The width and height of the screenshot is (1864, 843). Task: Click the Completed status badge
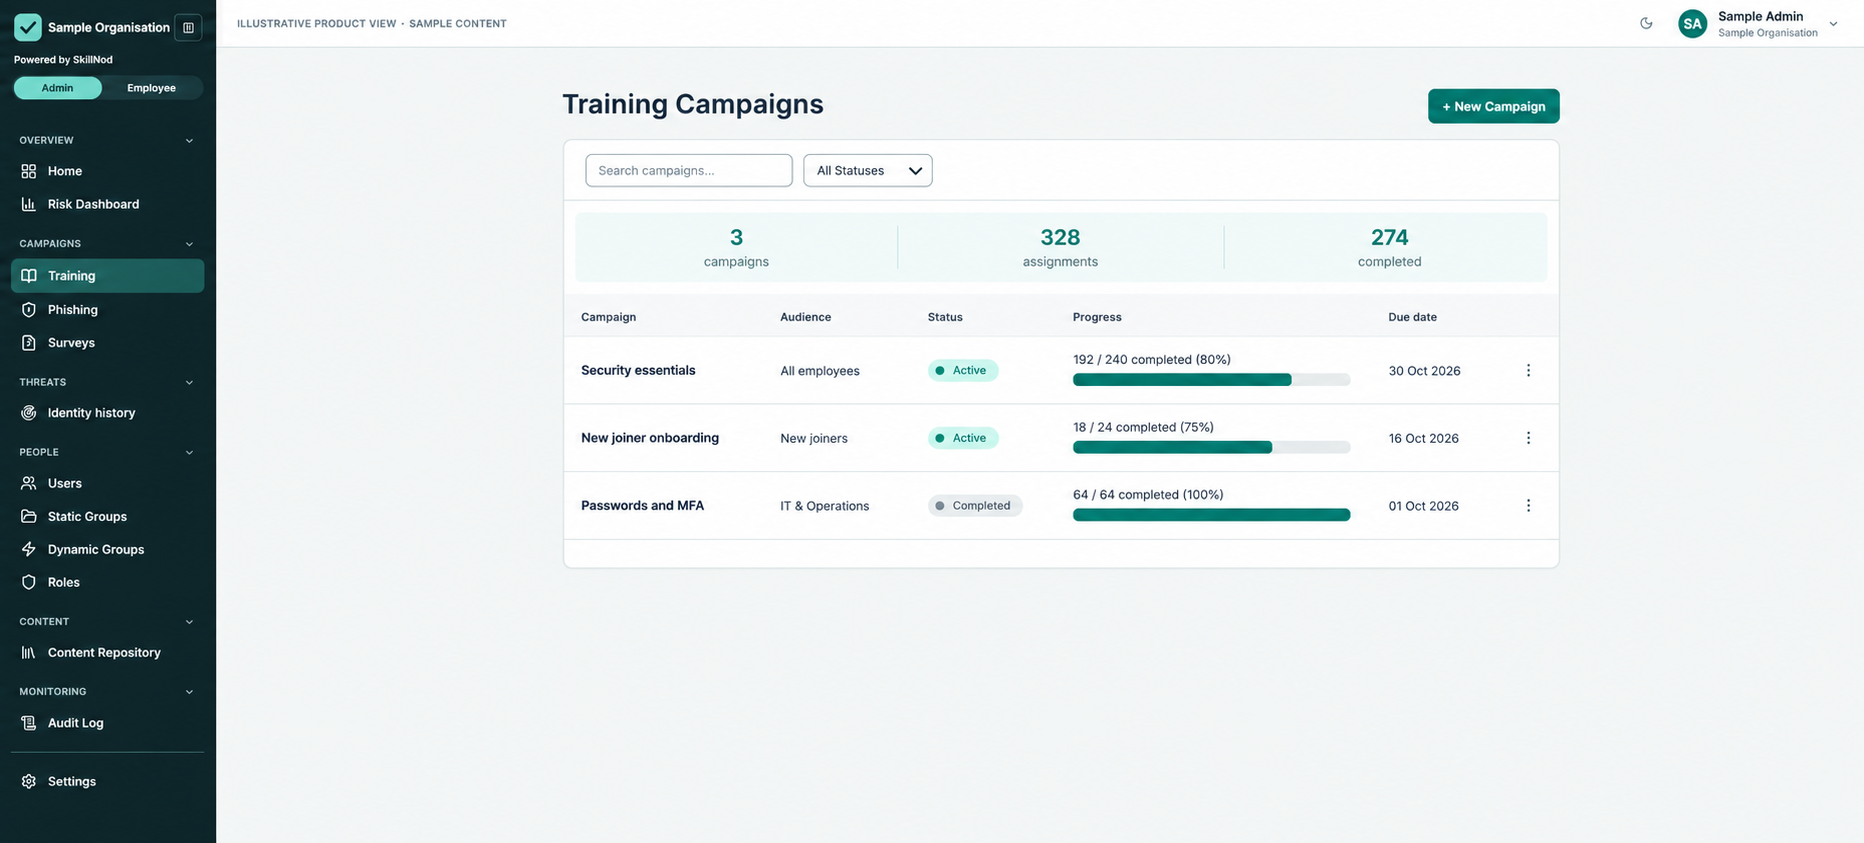(x=975, y=505)
